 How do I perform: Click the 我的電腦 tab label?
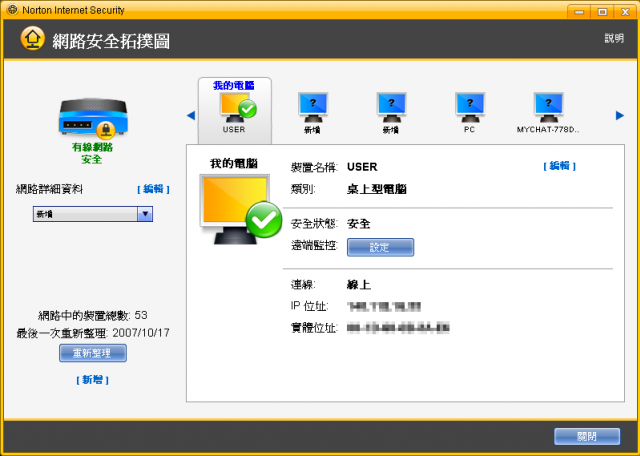[x=234, y=86]
